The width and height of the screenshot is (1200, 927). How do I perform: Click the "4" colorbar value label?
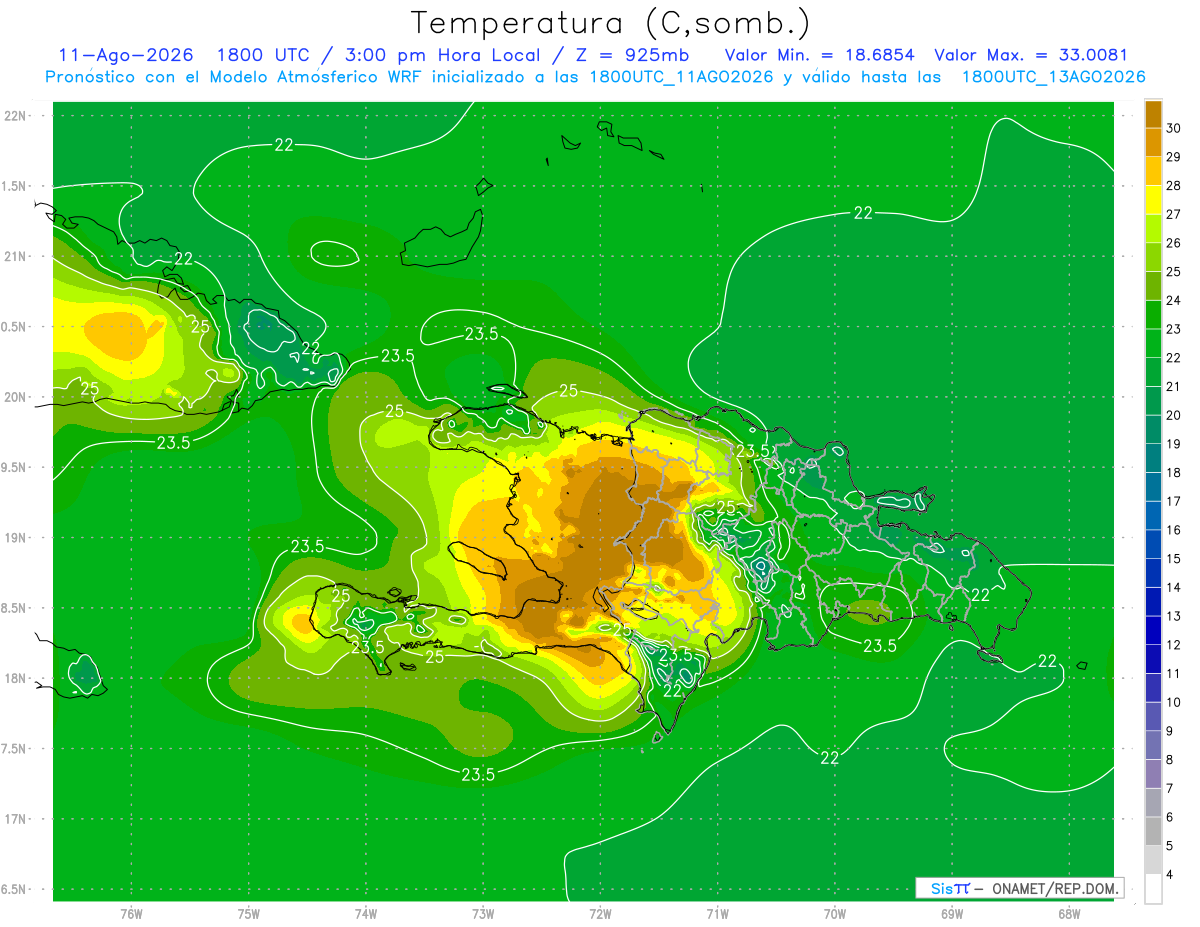[1170, 875]
